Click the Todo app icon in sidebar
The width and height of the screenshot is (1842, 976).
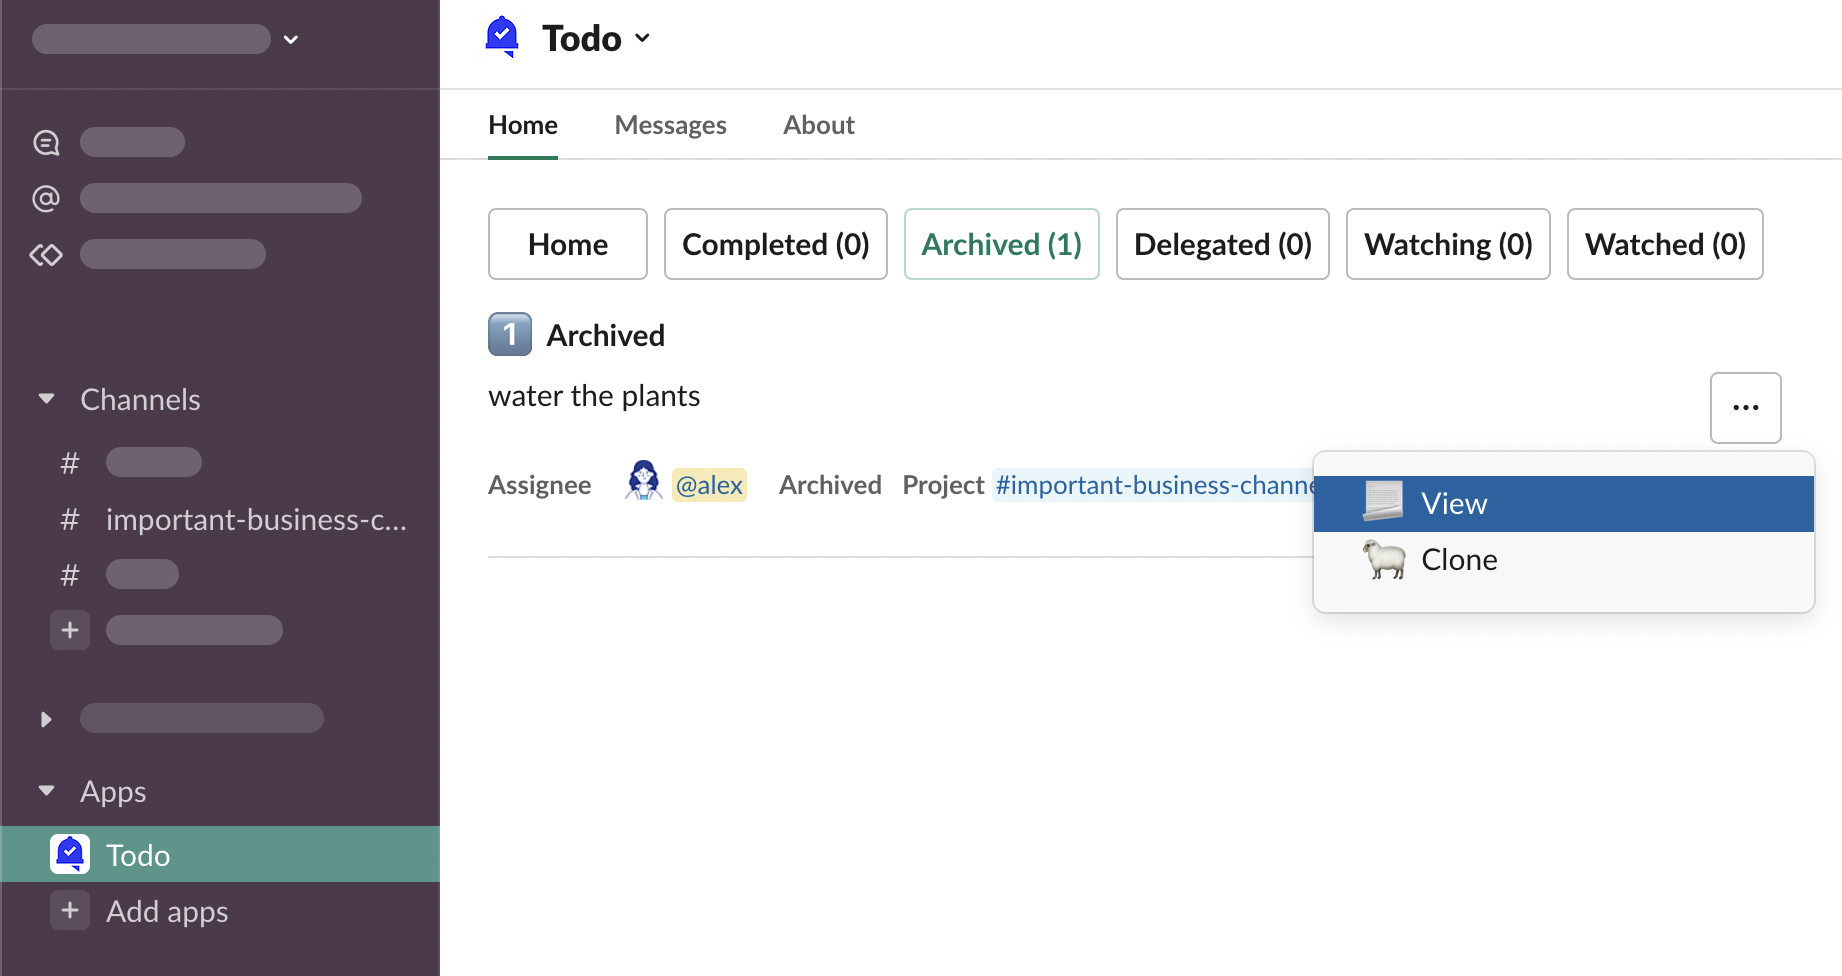pyautogui.click(x=70, y=854)
